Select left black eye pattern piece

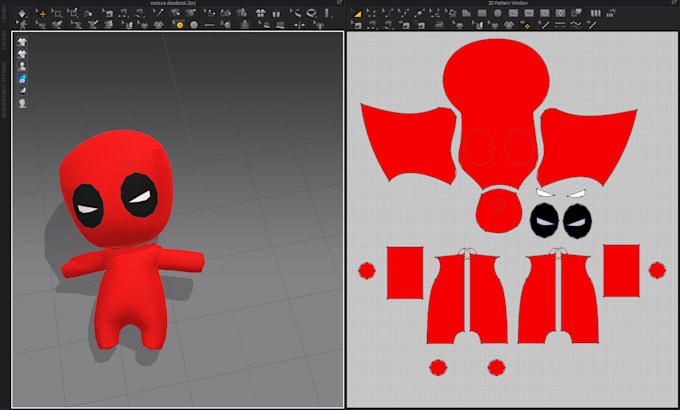click(x=544, y=220)
